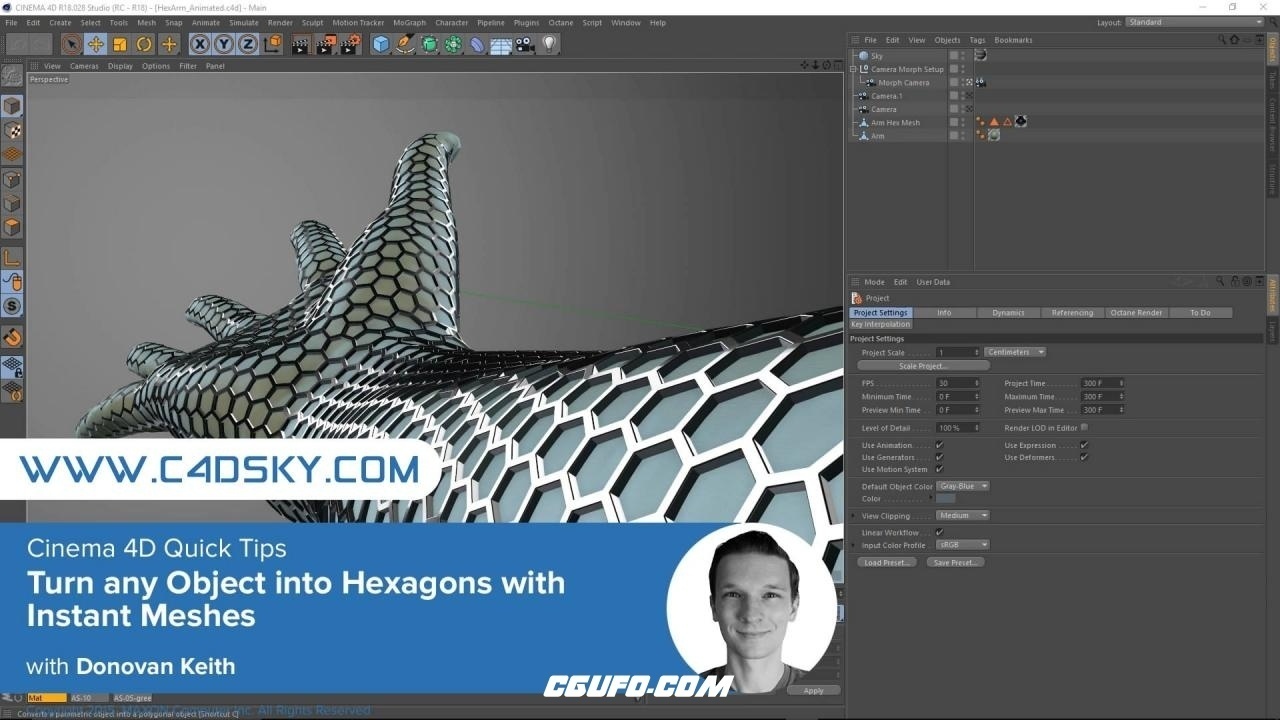Toggle the Y axis lock
This screenshot has width=1280, height=720.
coord(224,44)
